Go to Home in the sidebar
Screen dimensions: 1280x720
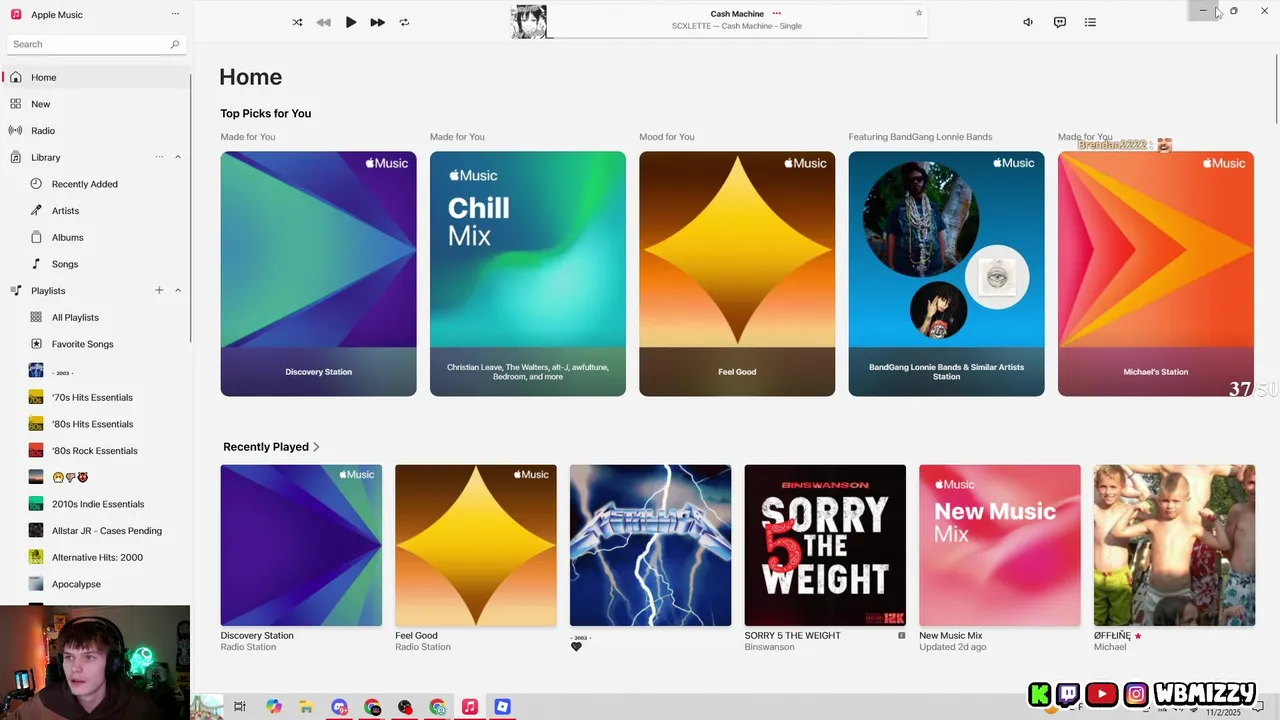[95, 77]
